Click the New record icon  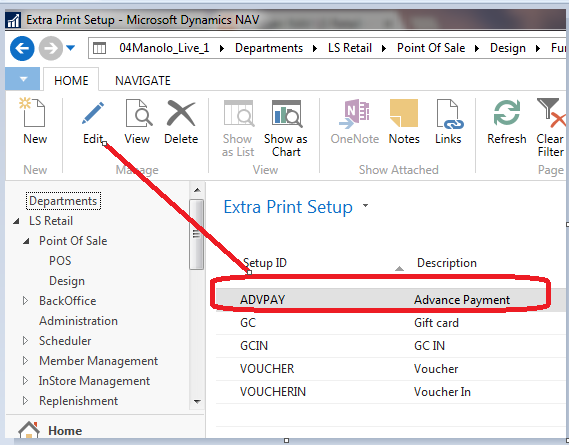pos(33,112)
